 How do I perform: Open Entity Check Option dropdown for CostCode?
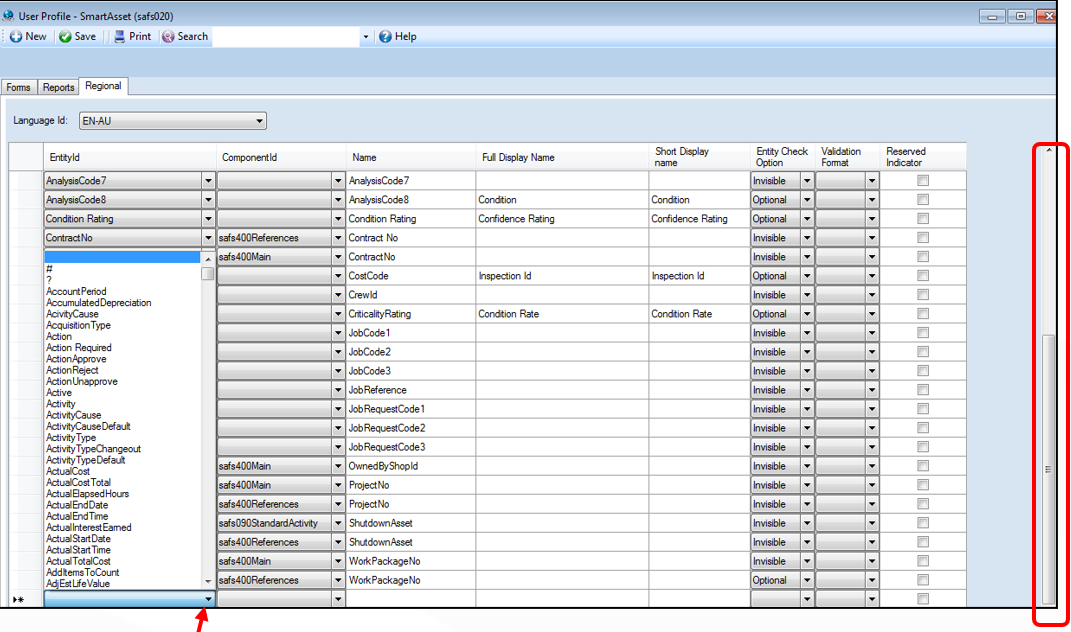click(807, 276)
